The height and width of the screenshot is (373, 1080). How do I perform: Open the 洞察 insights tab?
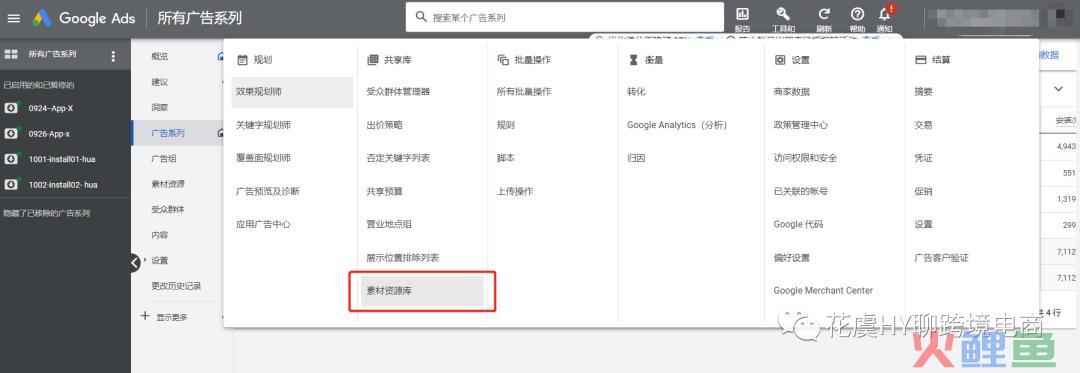click(x=160, y=107)
